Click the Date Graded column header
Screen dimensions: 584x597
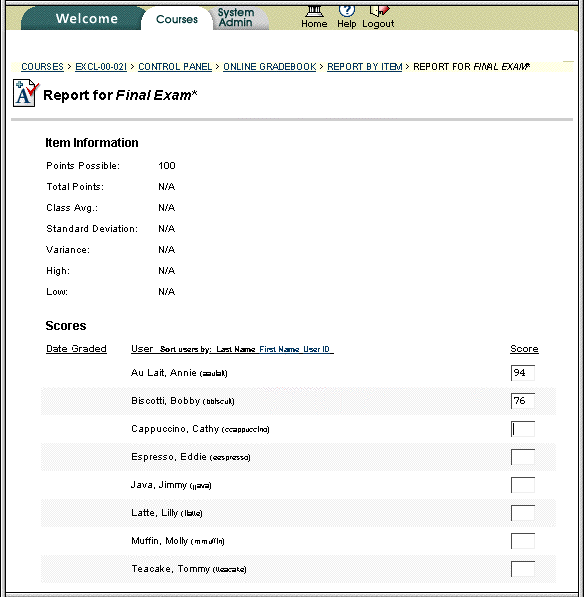76,349
